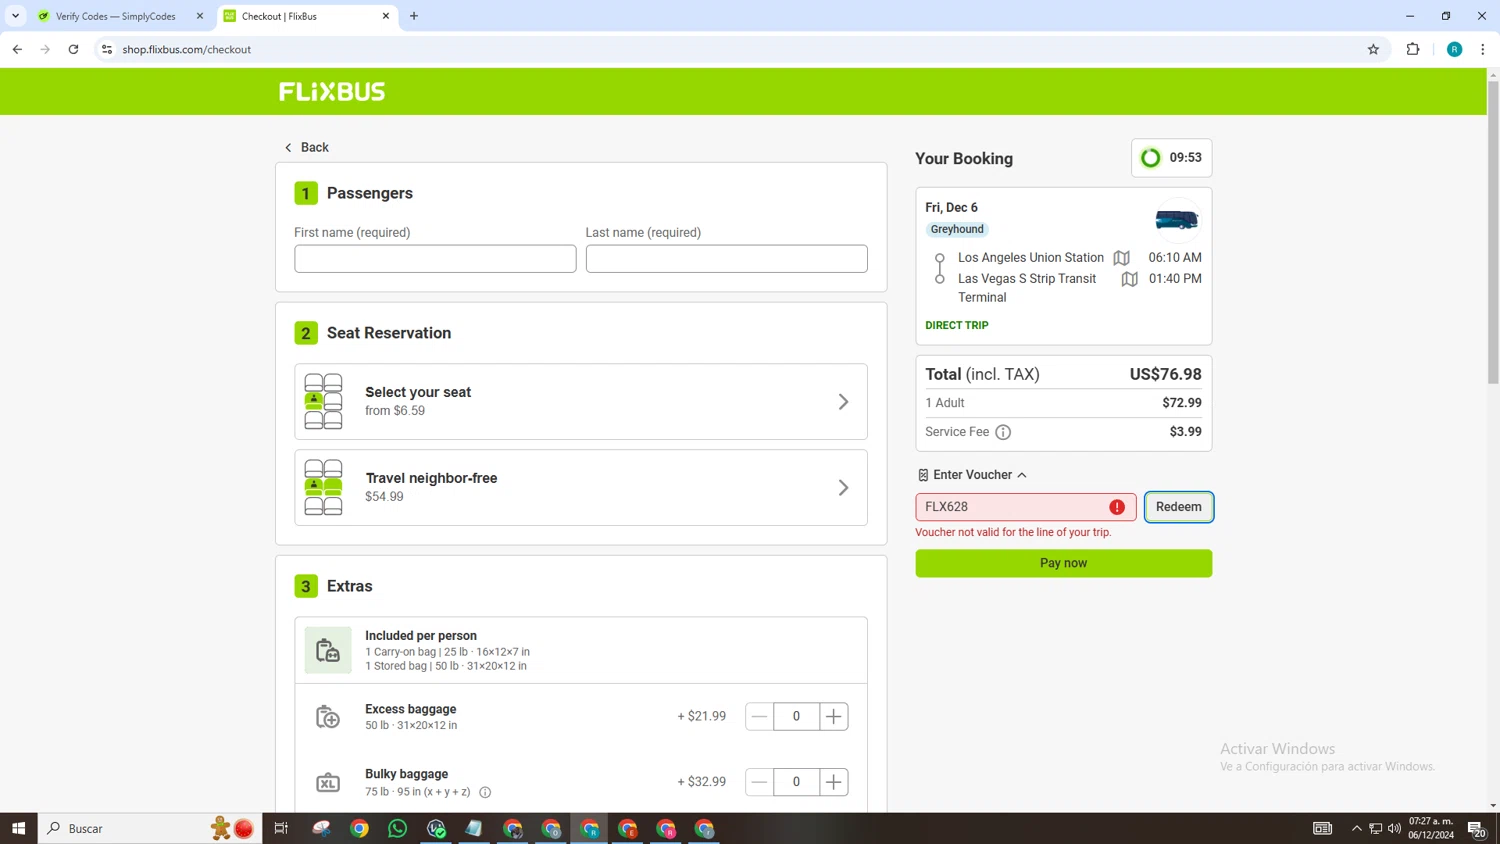Open the Select your seat option

(x=581, y=402)
